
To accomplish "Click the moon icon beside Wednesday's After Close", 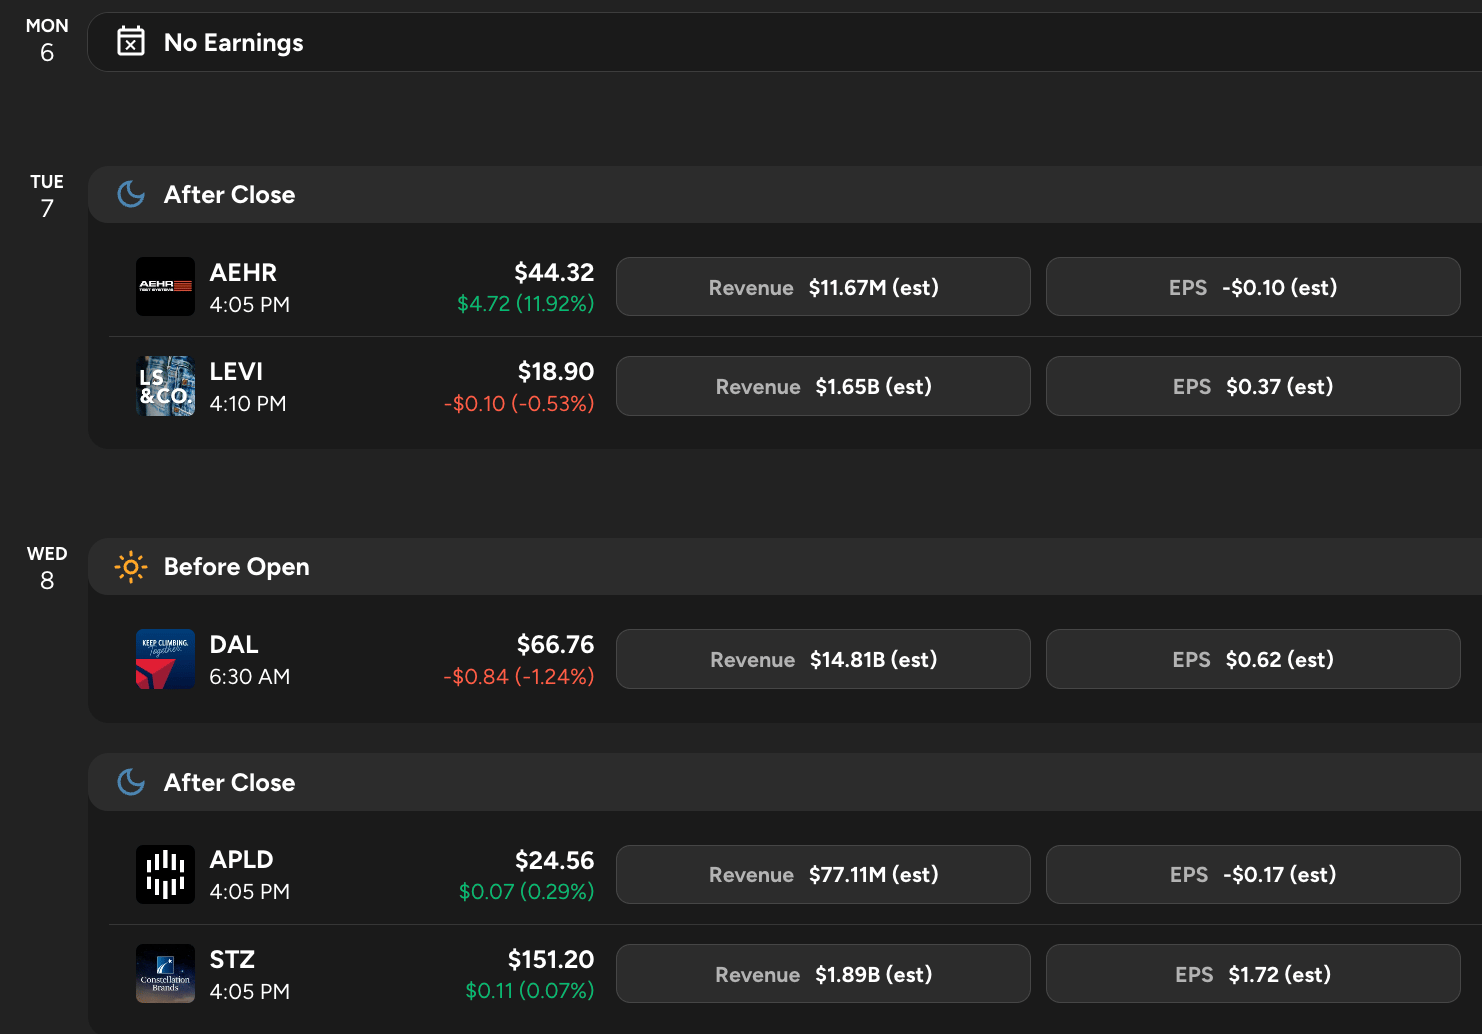I will (x=131, y=782).
